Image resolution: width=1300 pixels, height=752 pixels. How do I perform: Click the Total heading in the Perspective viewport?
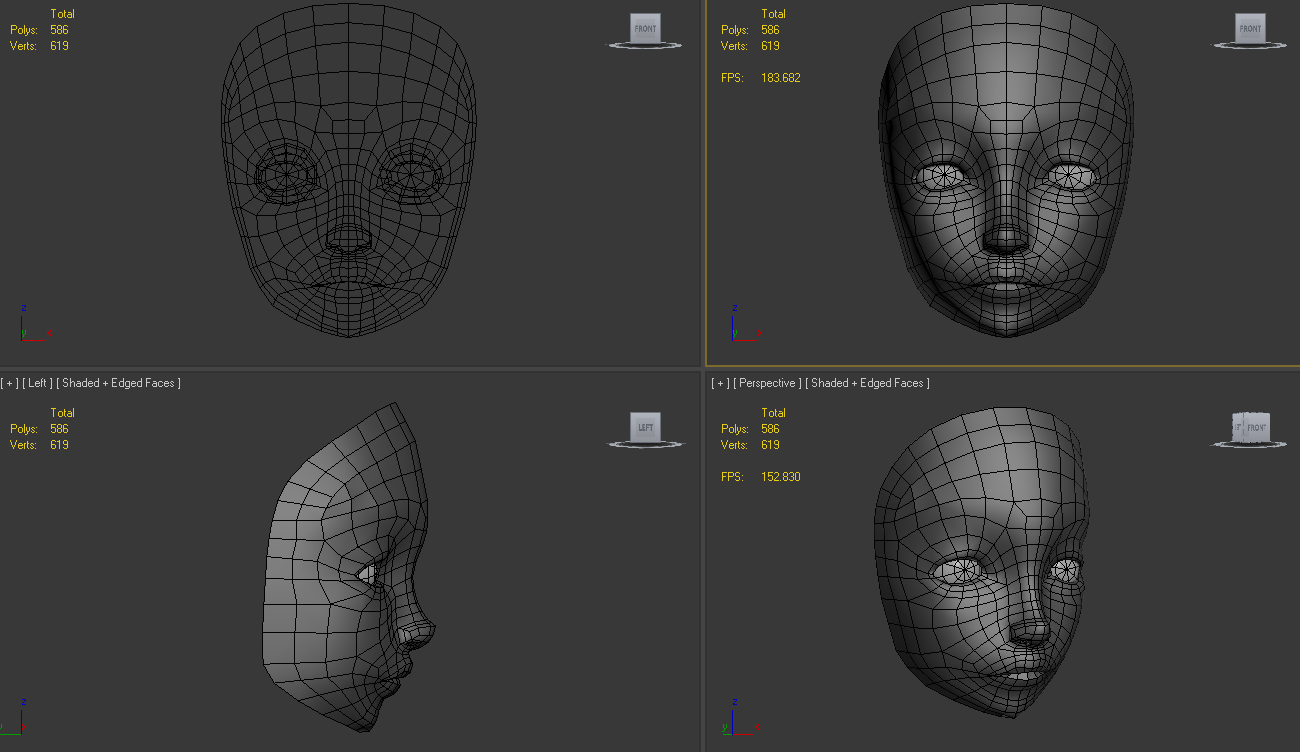(773, 413)
